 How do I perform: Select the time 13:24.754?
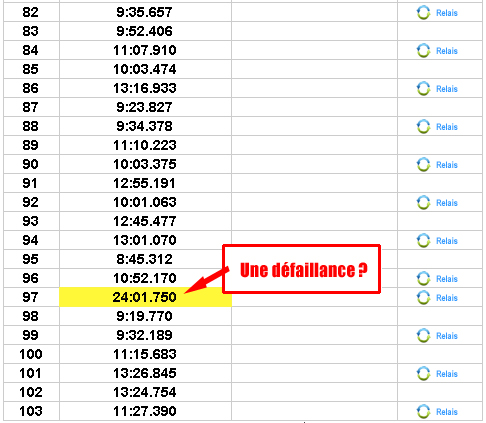[x=144, y=392]
